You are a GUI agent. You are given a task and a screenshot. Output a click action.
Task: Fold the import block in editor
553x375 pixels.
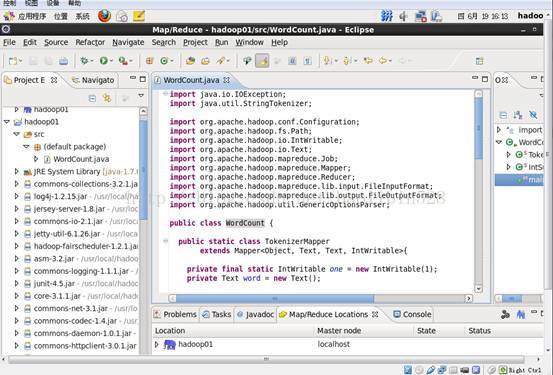coord(165,94)
